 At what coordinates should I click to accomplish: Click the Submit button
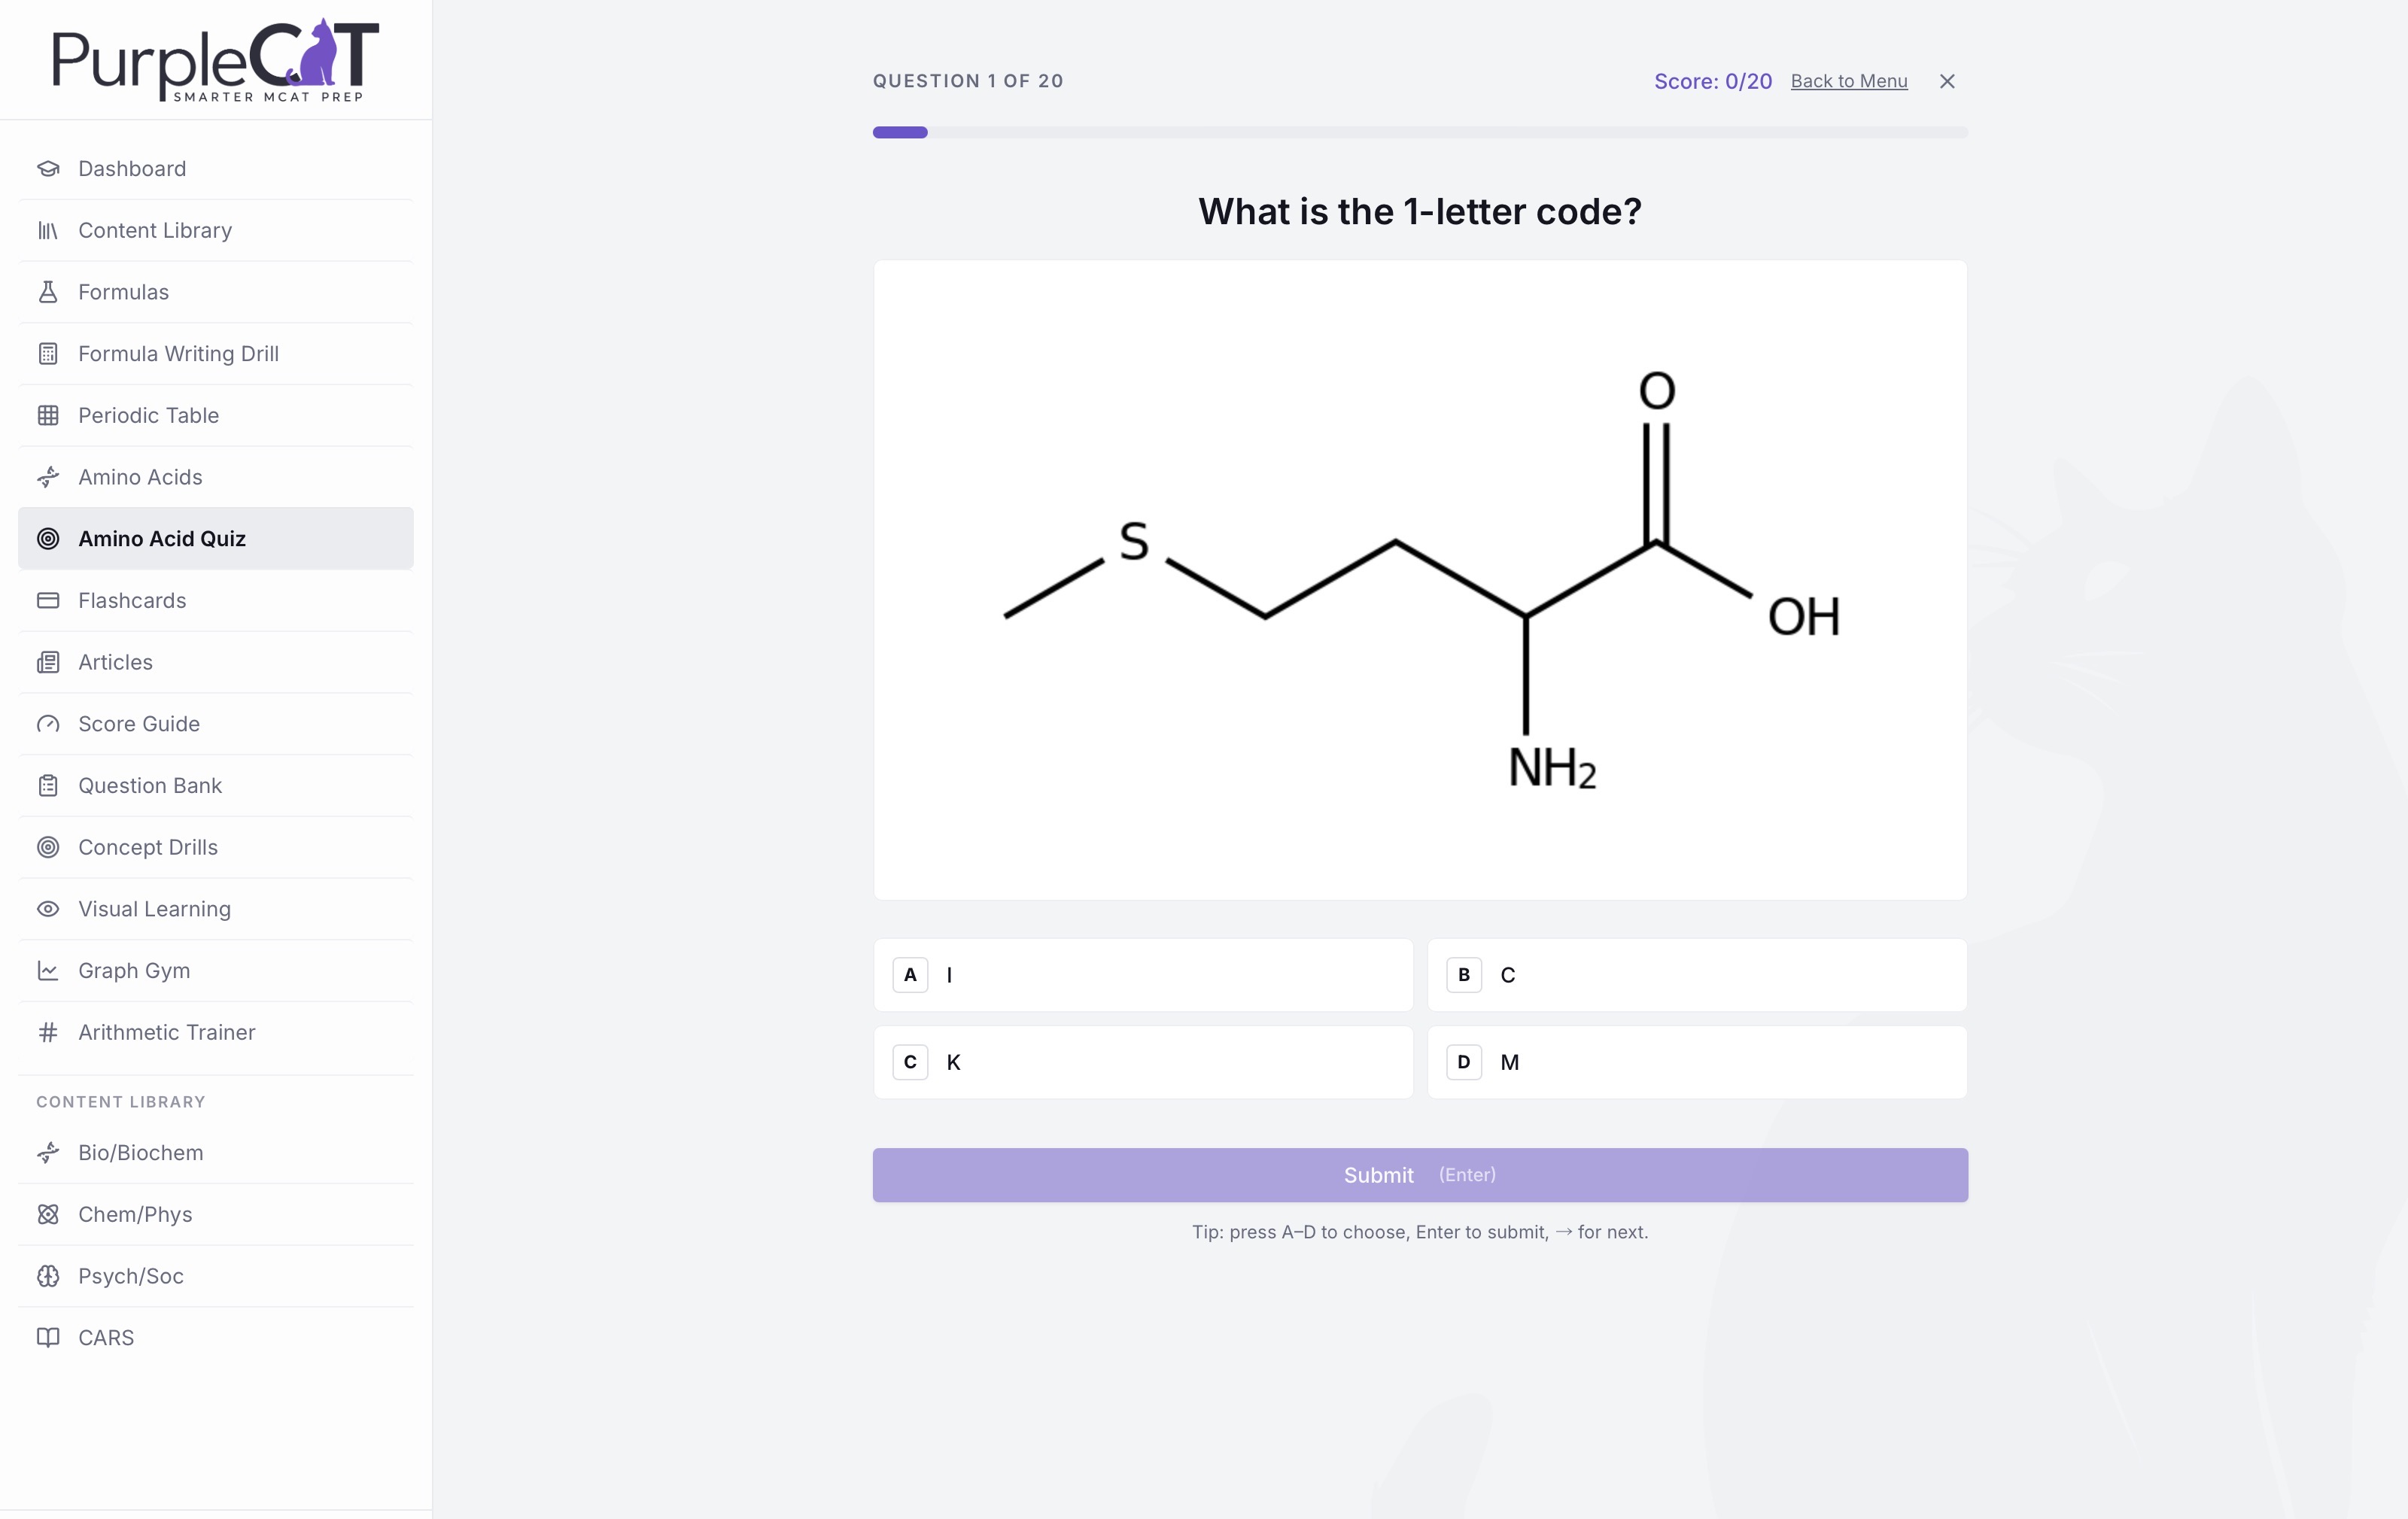coord(1420,1175)
